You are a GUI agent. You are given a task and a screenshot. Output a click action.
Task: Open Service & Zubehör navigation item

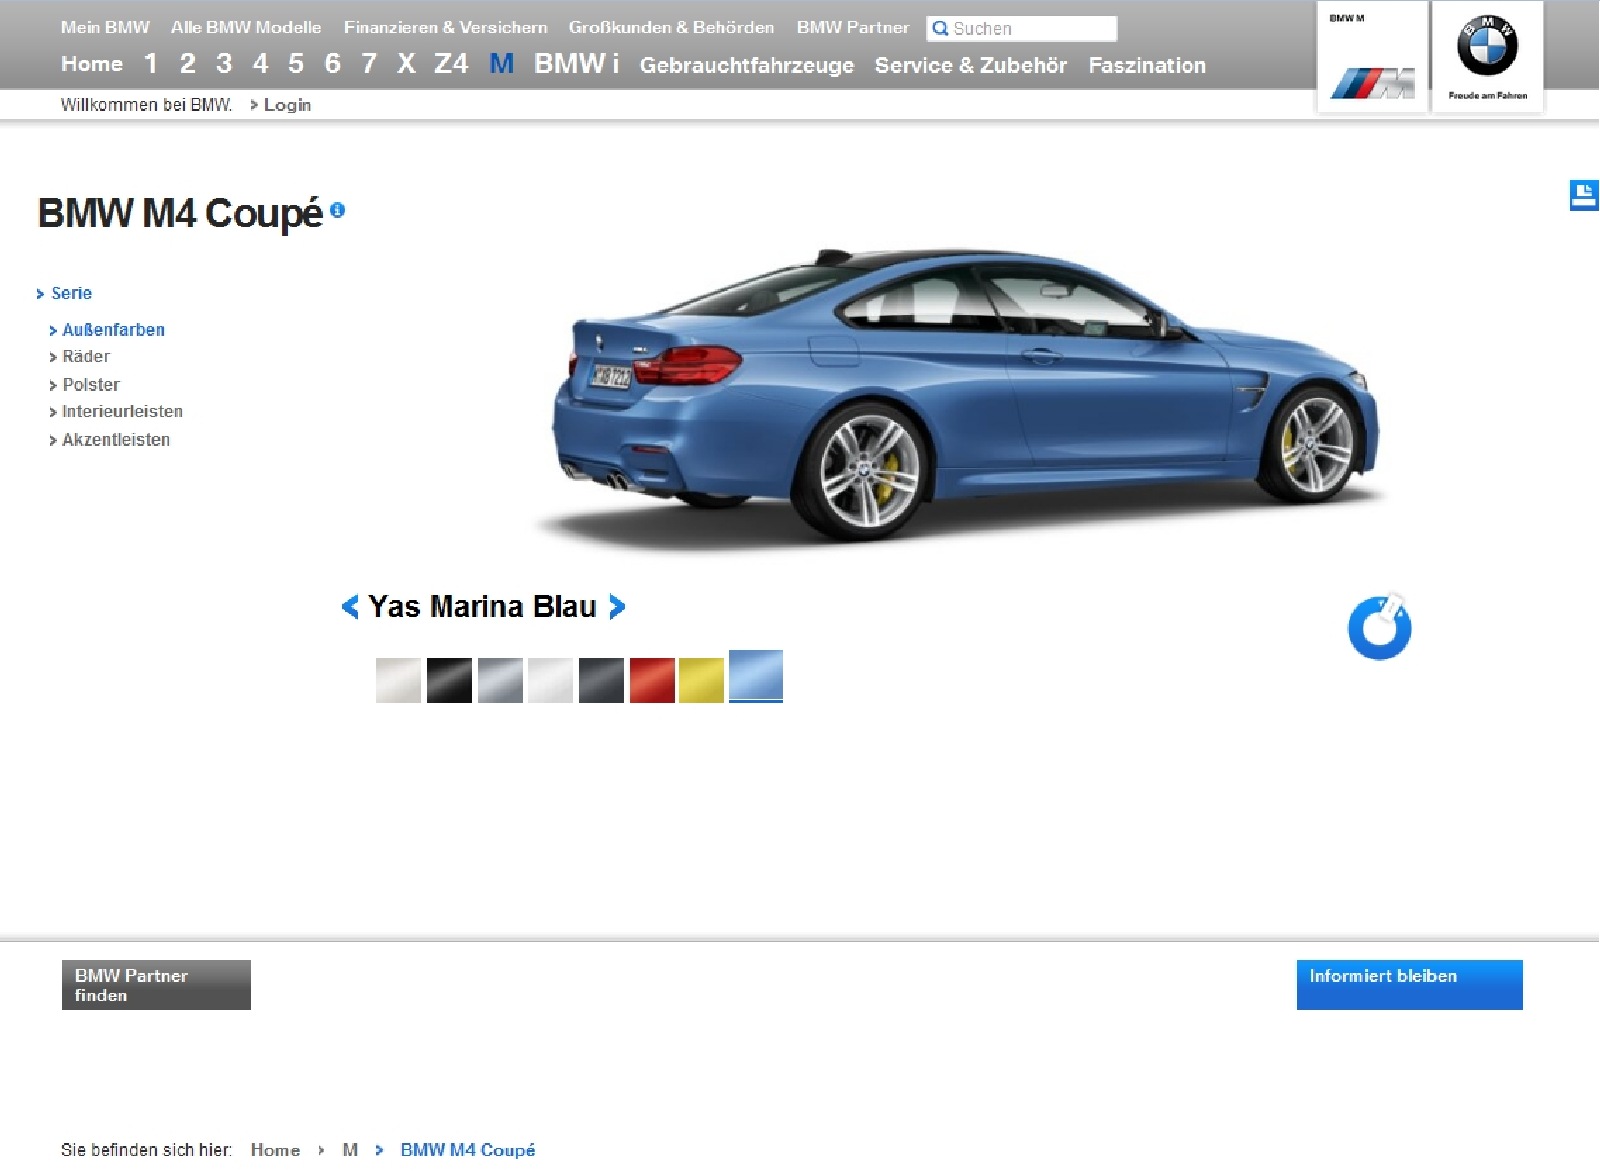click(x=971, y=65)
